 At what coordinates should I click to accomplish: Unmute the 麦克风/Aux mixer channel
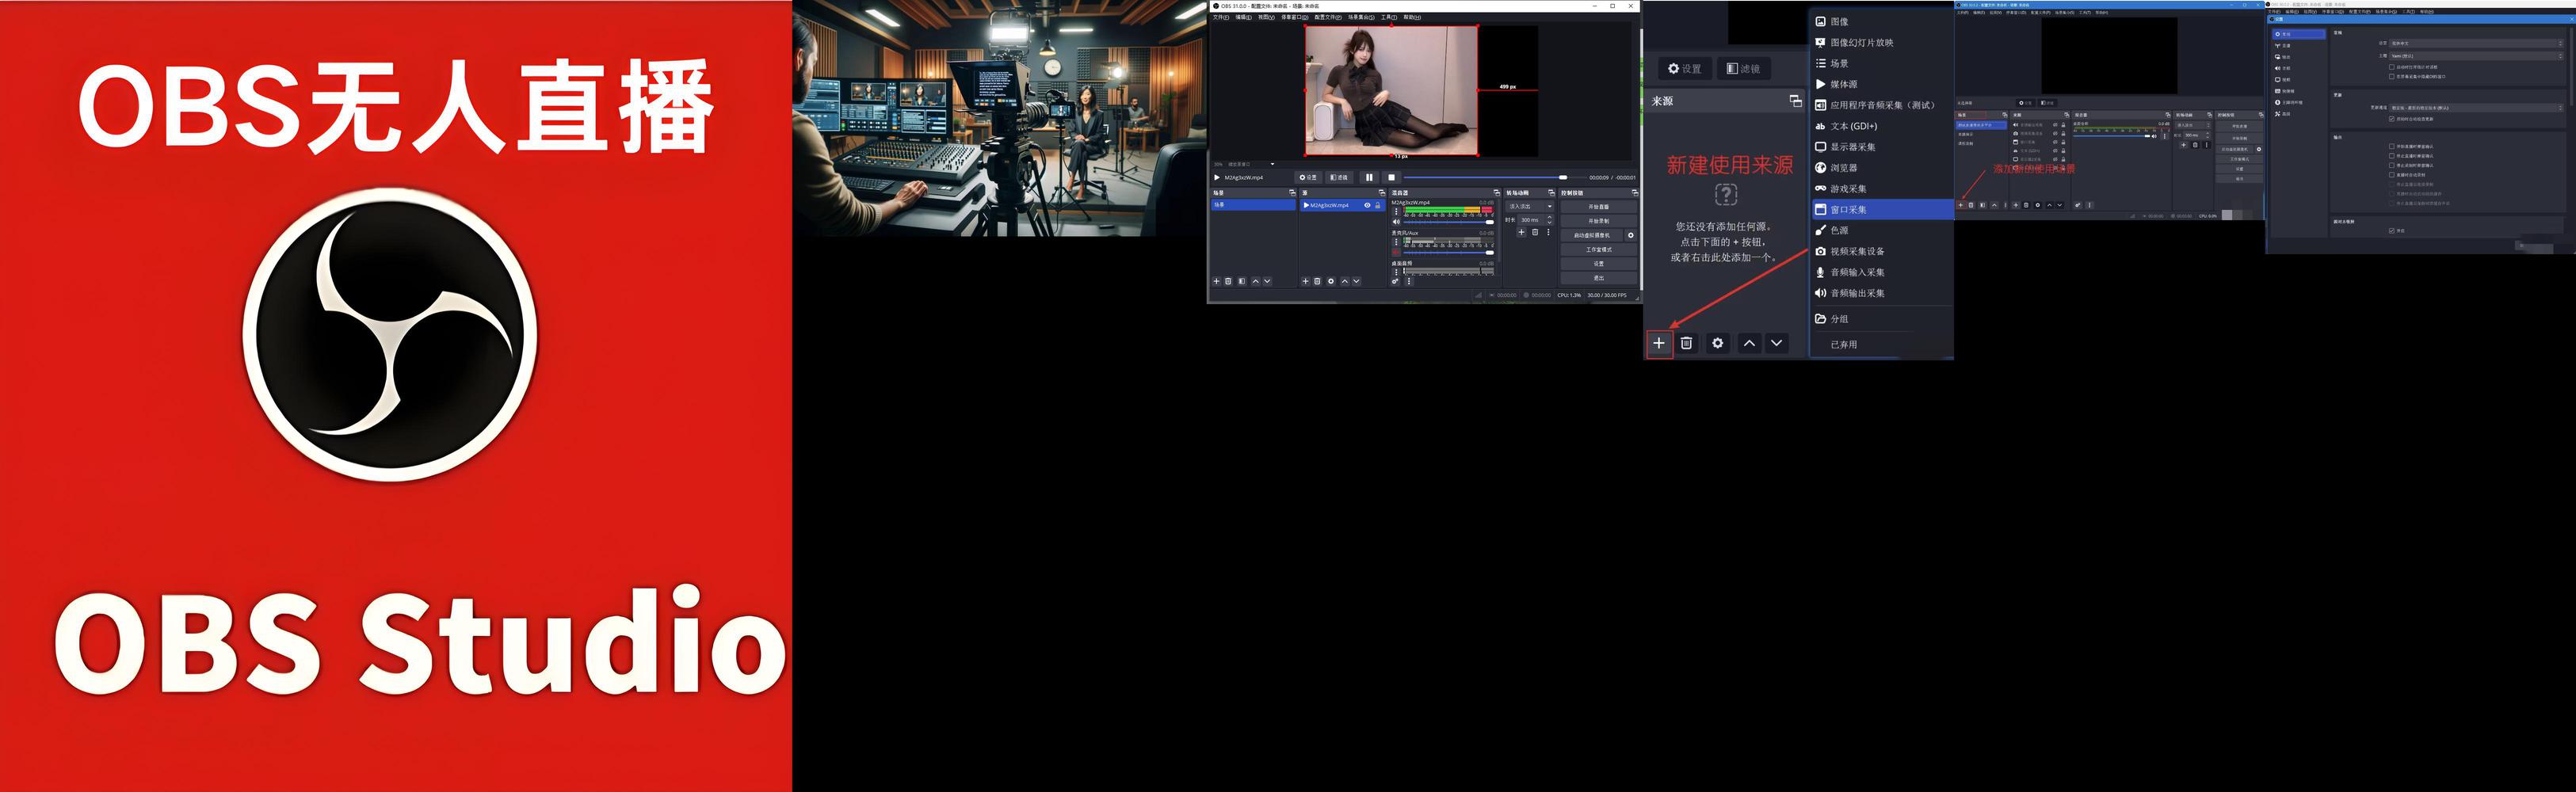1396,253
